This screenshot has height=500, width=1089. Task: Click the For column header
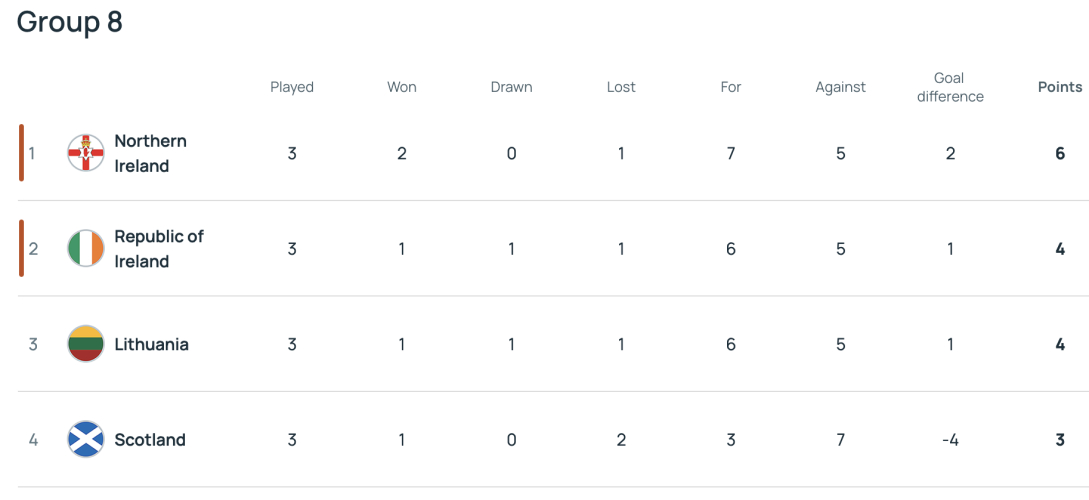731,87
